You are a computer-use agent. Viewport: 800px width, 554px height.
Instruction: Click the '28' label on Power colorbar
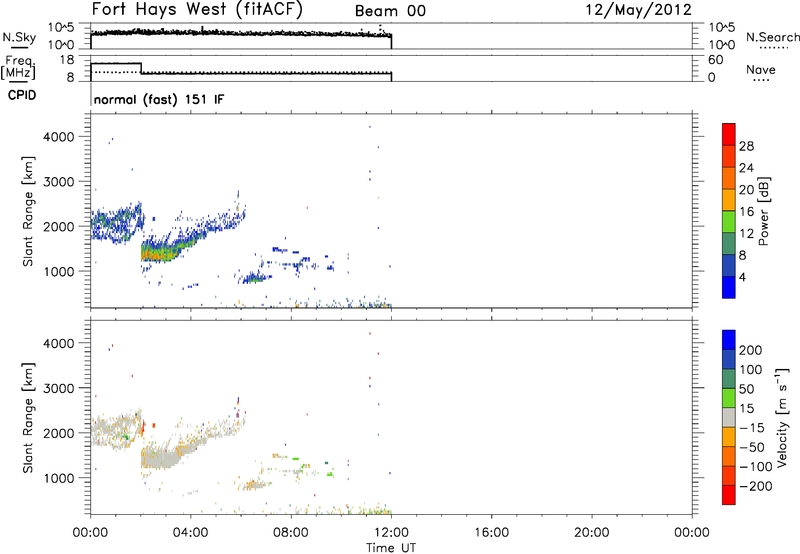pos(746,146)
